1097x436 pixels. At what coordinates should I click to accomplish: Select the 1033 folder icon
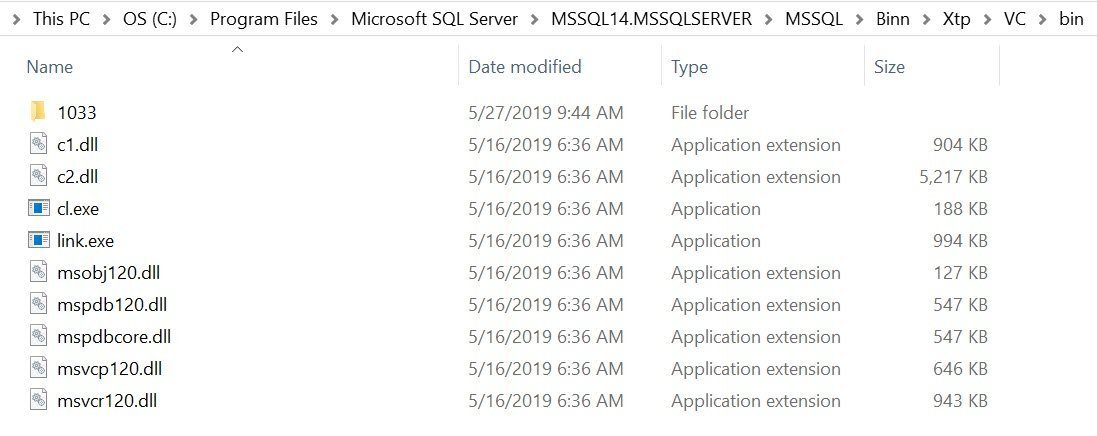(x=38, y=112)
